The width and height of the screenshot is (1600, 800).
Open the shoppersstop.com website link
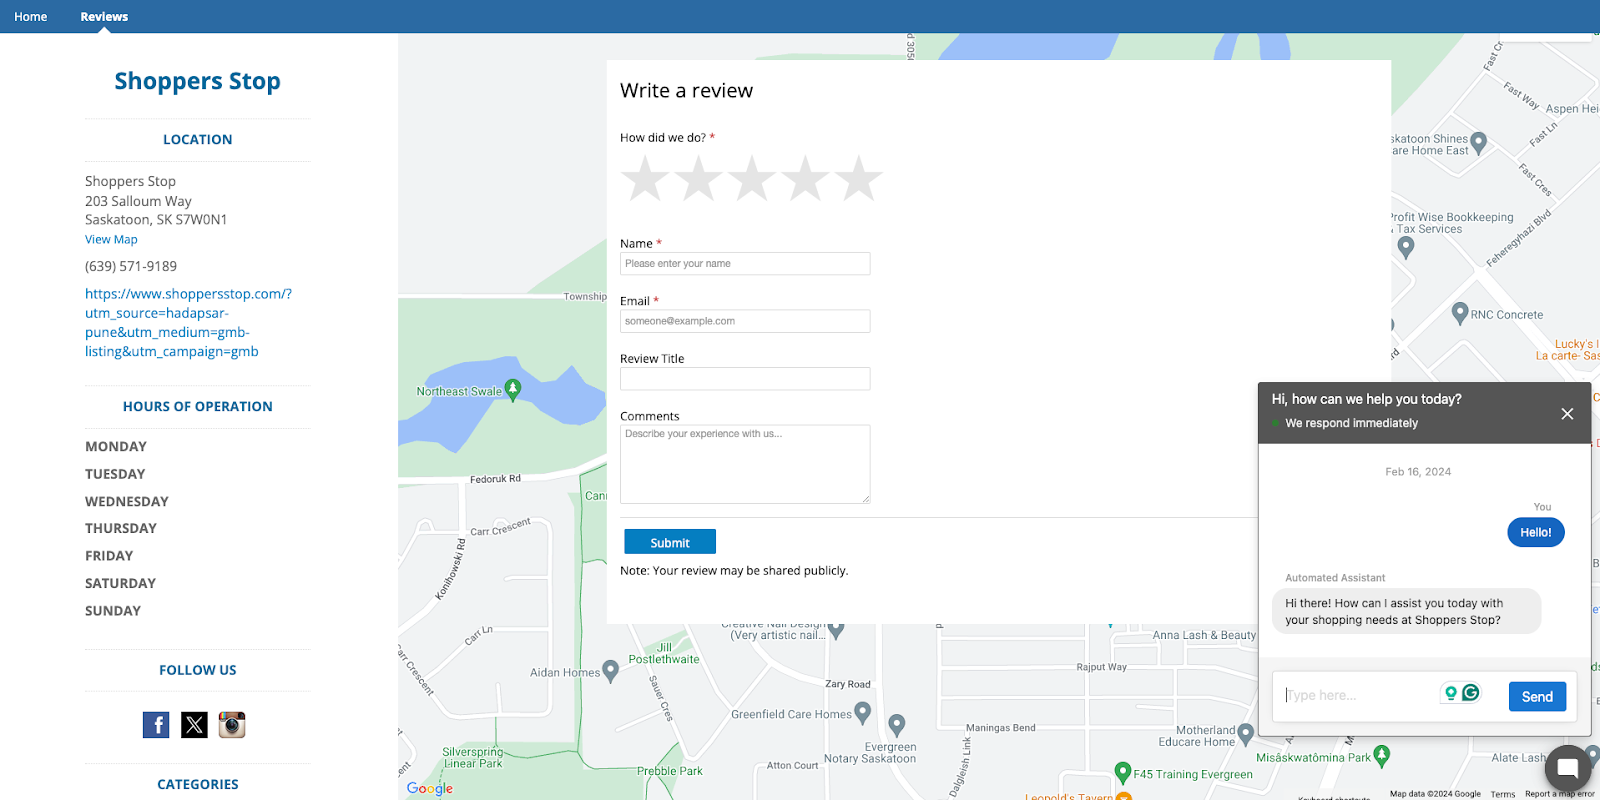pyautogui.click(x=188, y=323)
